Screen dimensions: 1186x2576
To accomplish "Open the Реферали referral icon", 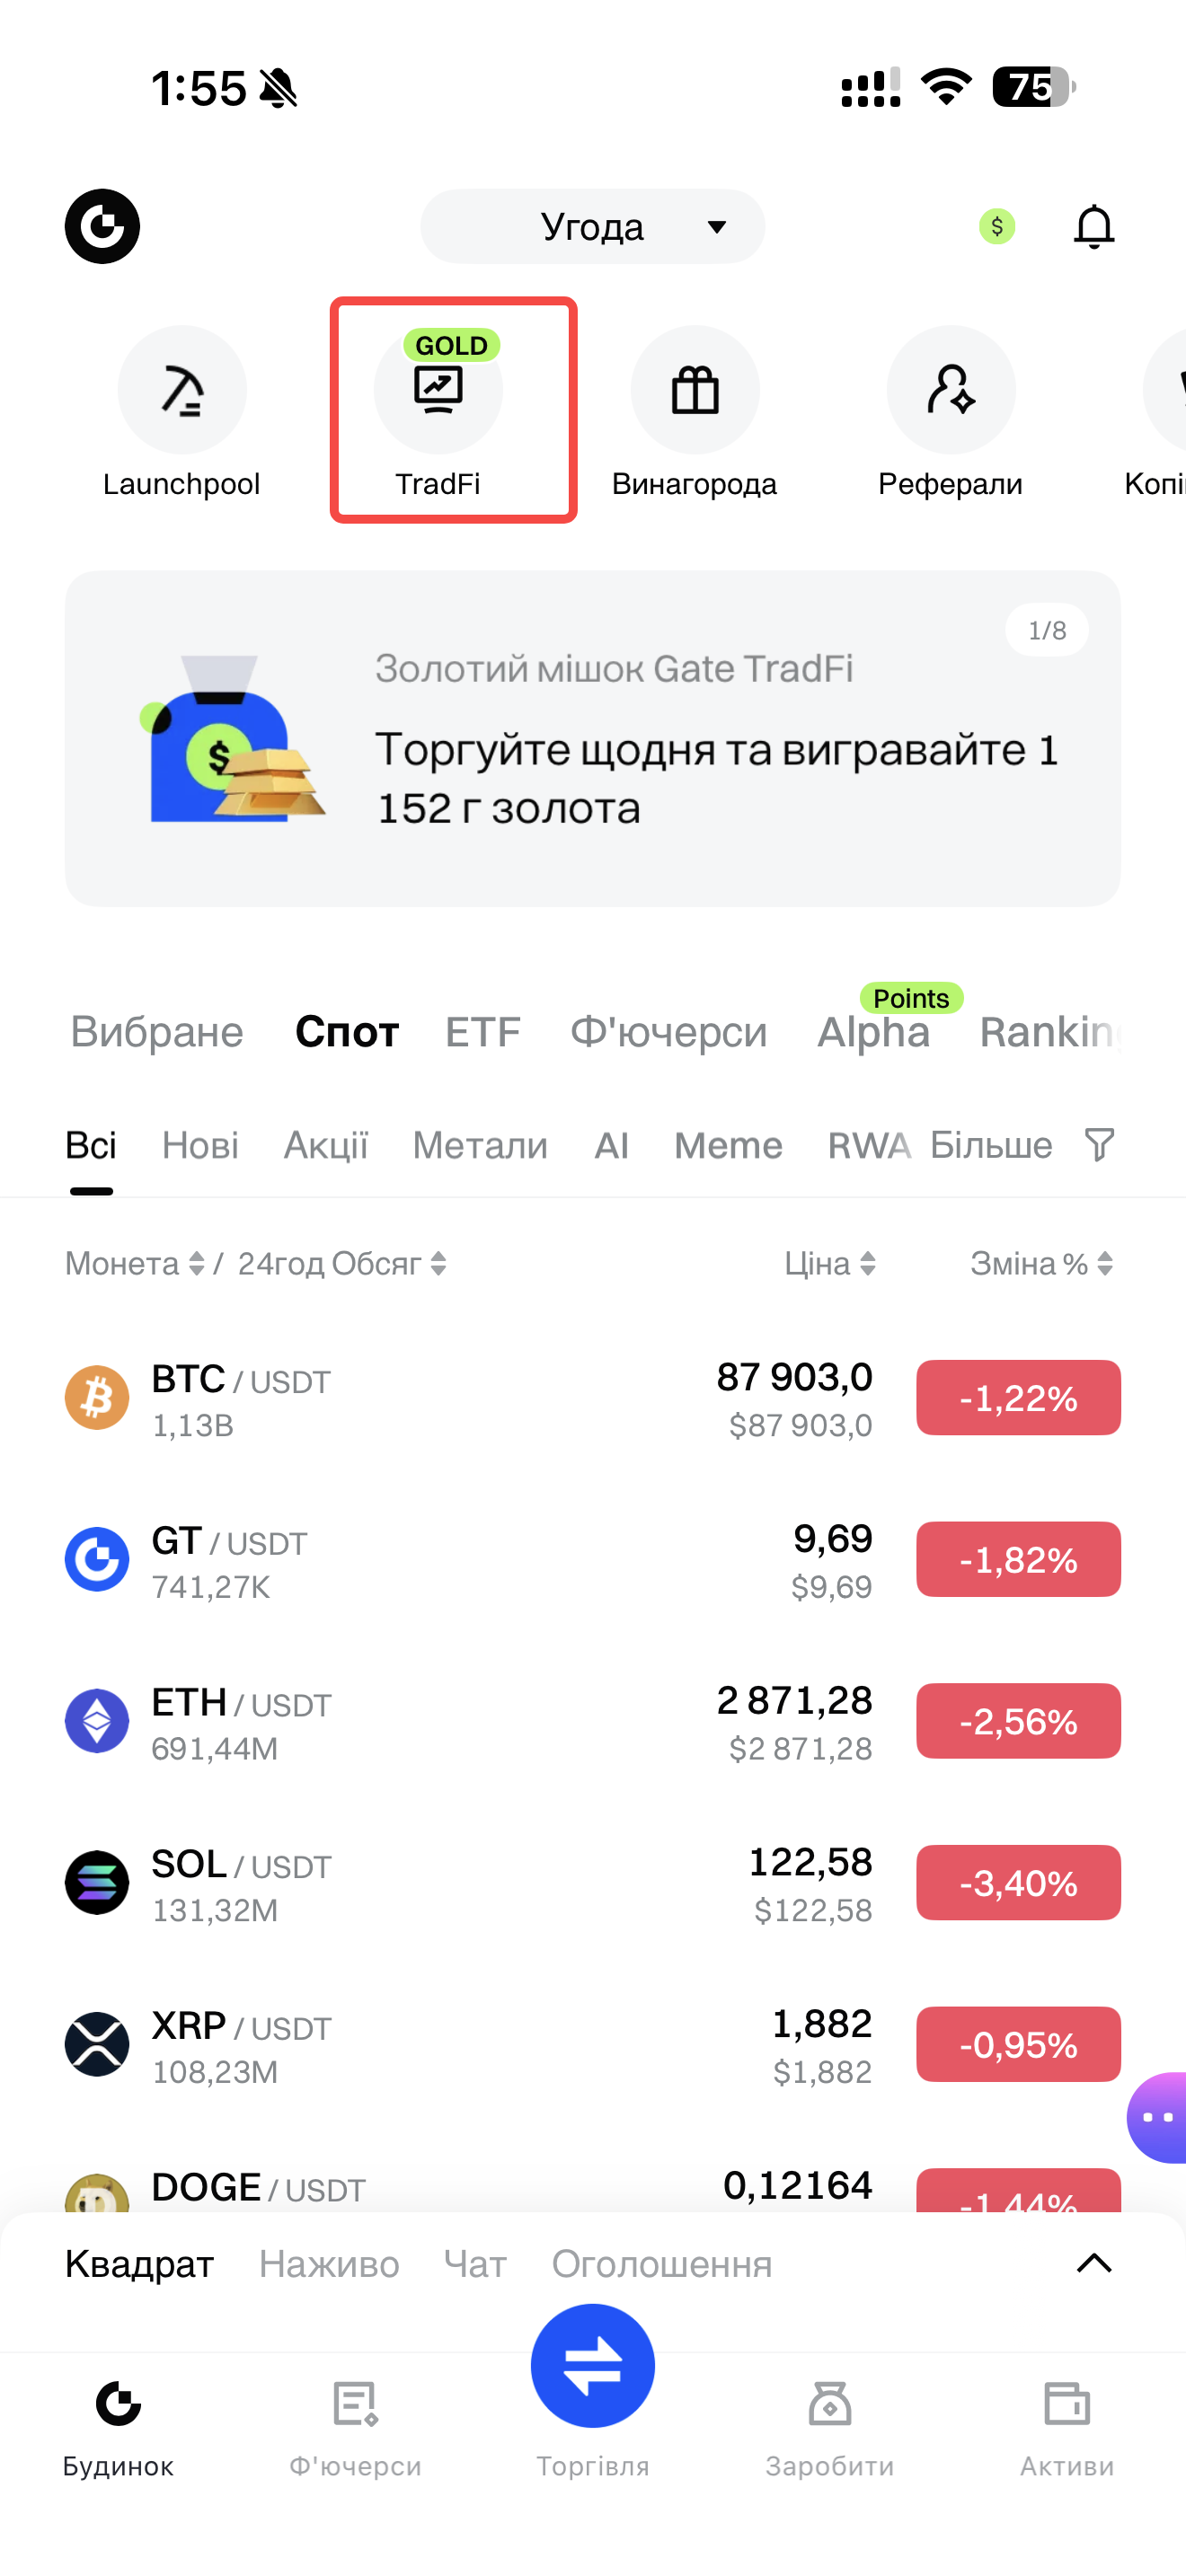I will point(950,391).
